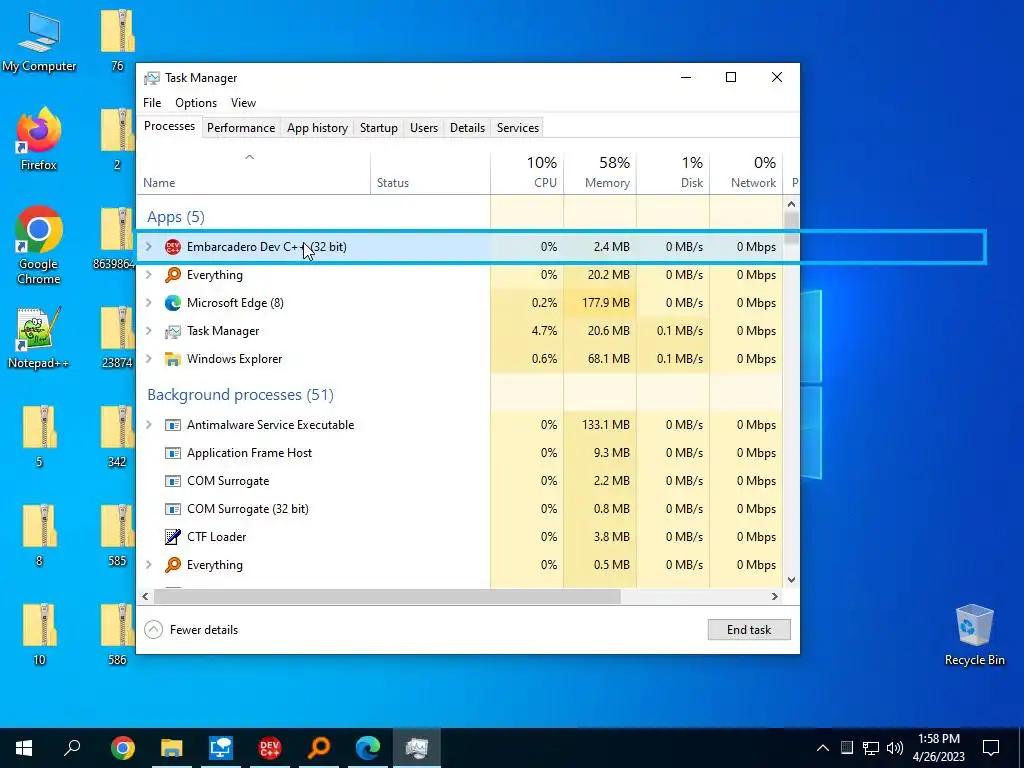1024x768 pixels.
Task: Click the Microsoft Edge process icon
Action: pos(172,303)
